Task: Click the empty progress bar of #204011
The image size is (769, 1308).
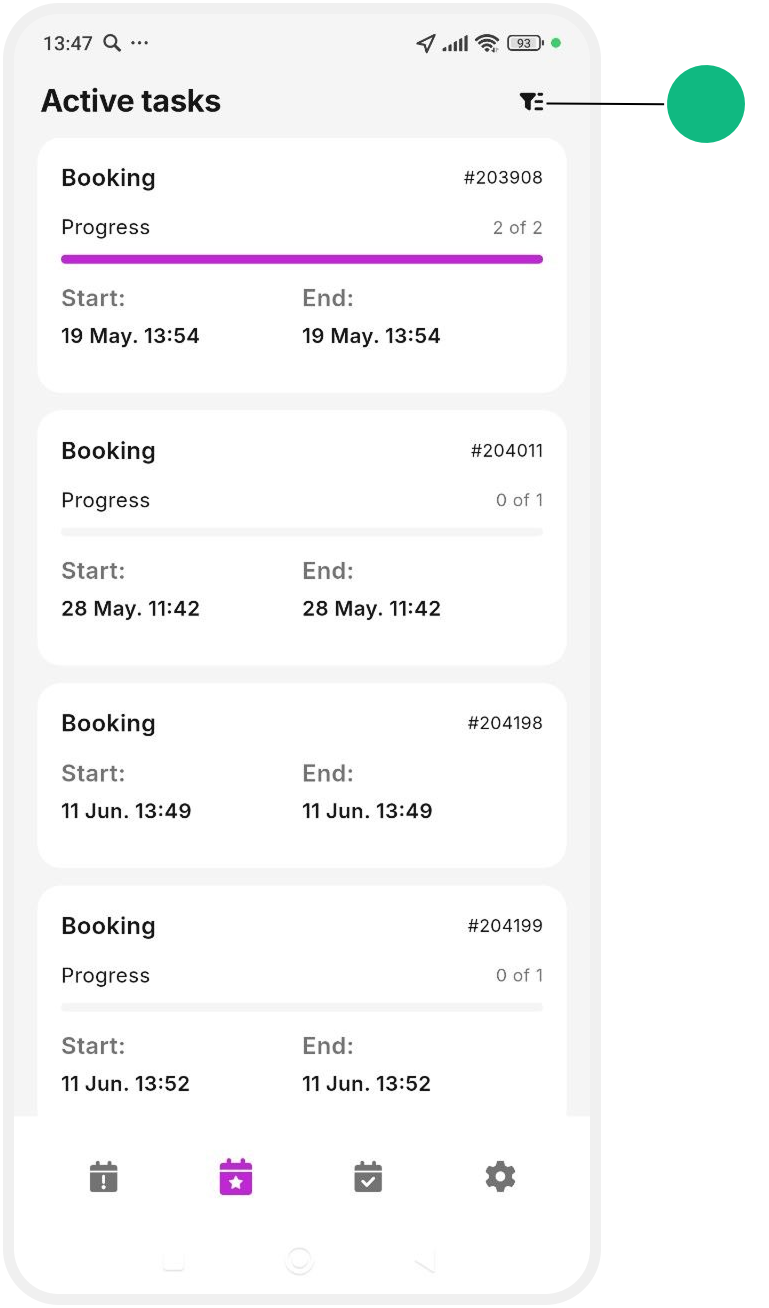Action: [x=302, y=532]
